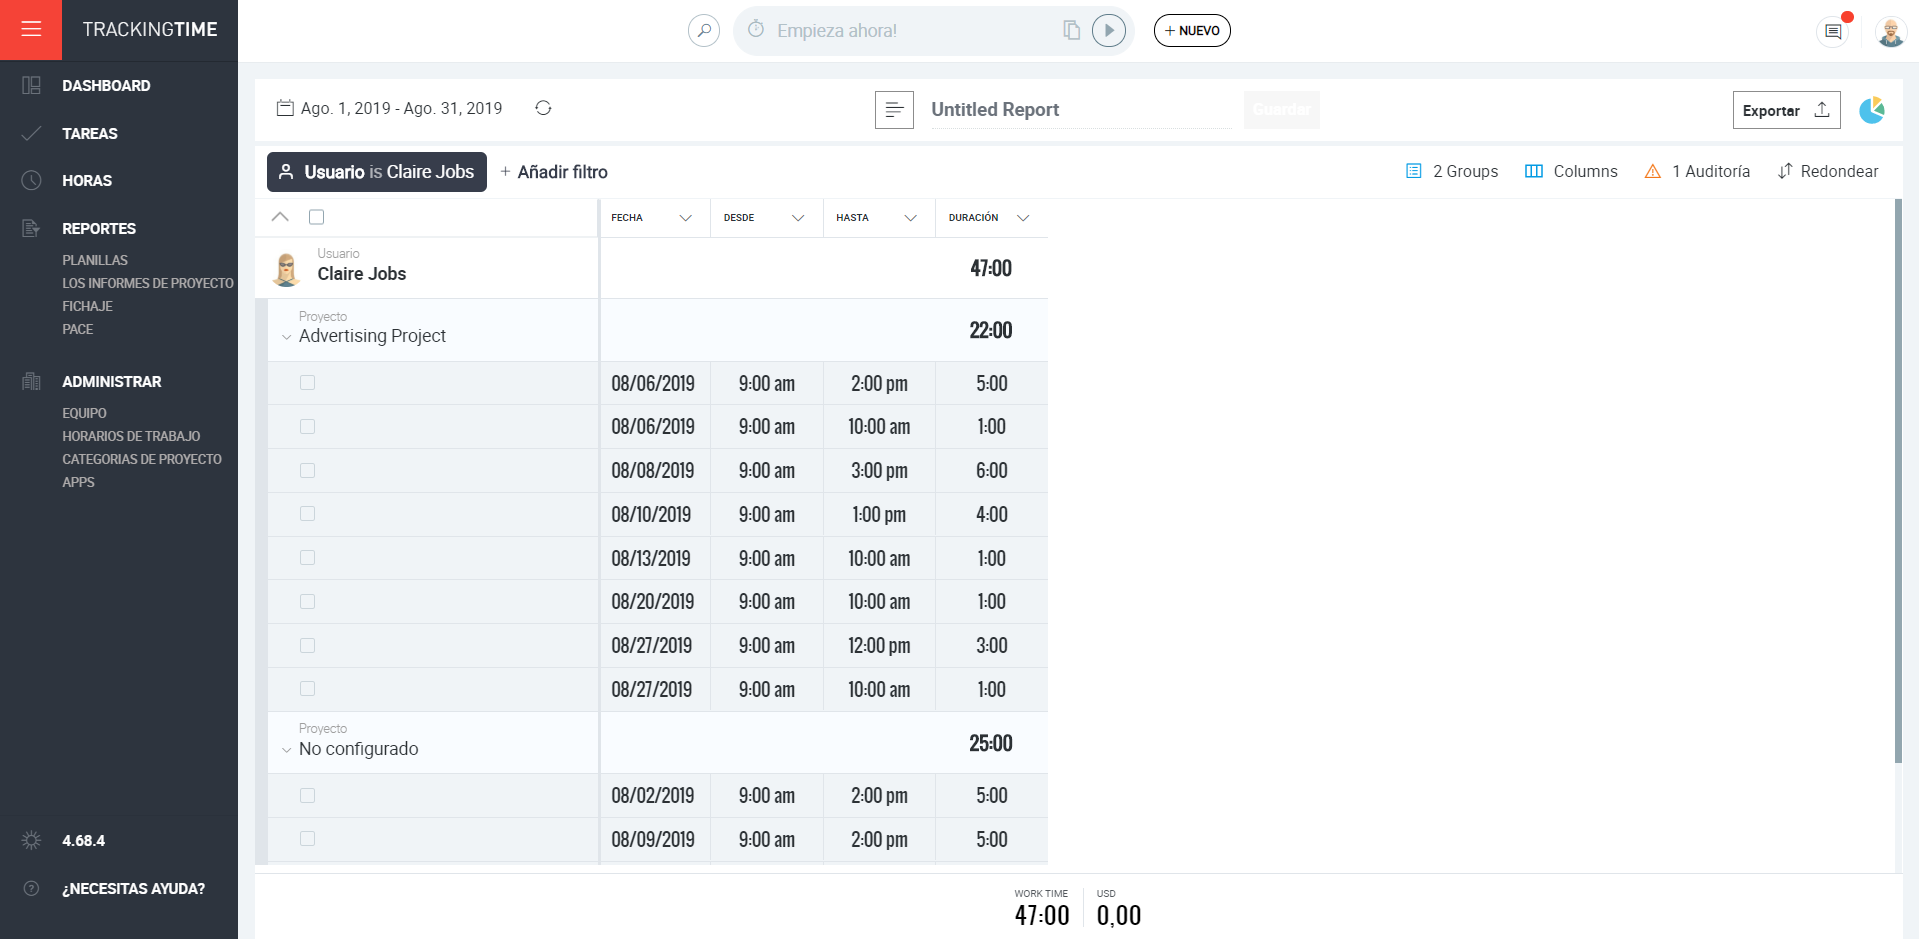Image resolution: width=1919 pixels, height=939 pixels.
Task: Check the 08/13/2019 row checkbox
Action: [x=307, y=557]
